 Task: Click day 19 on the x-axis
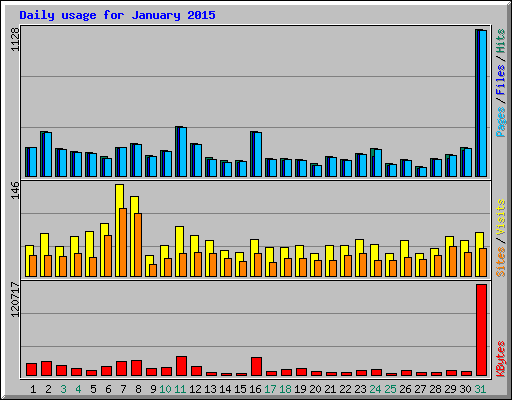300,389
